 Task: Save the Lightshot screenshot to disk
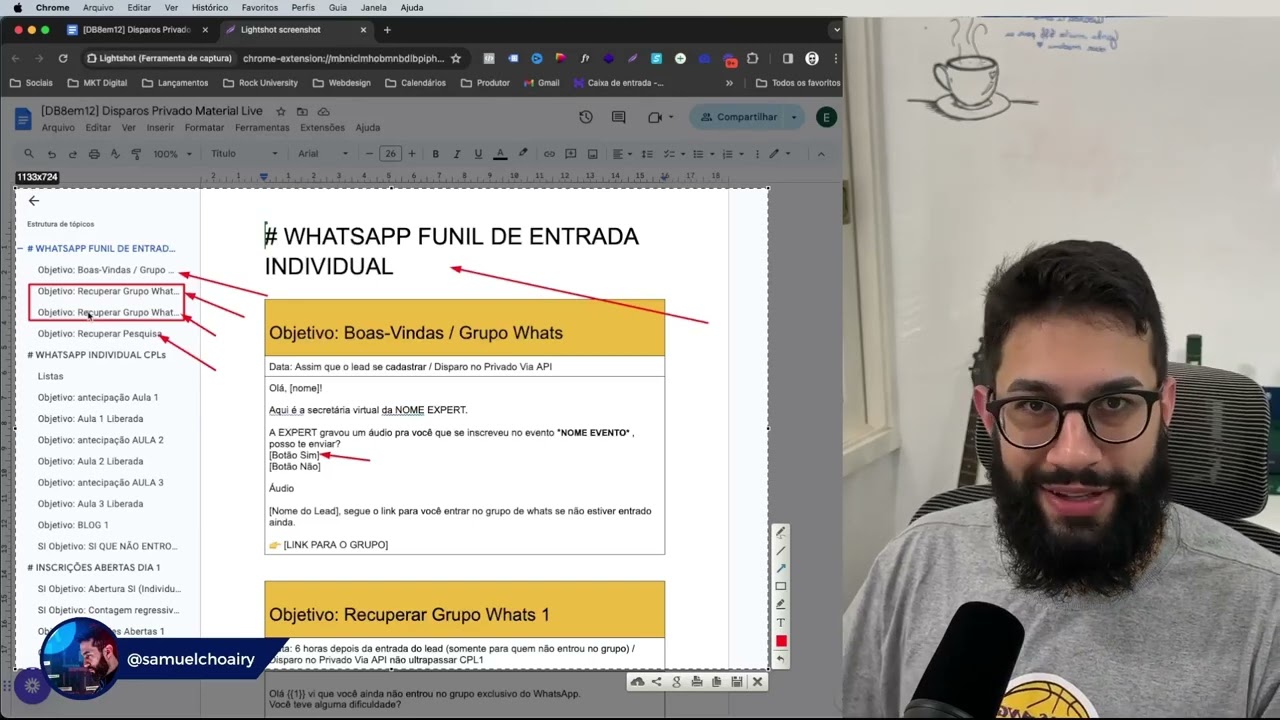click(x=737, y=682)
